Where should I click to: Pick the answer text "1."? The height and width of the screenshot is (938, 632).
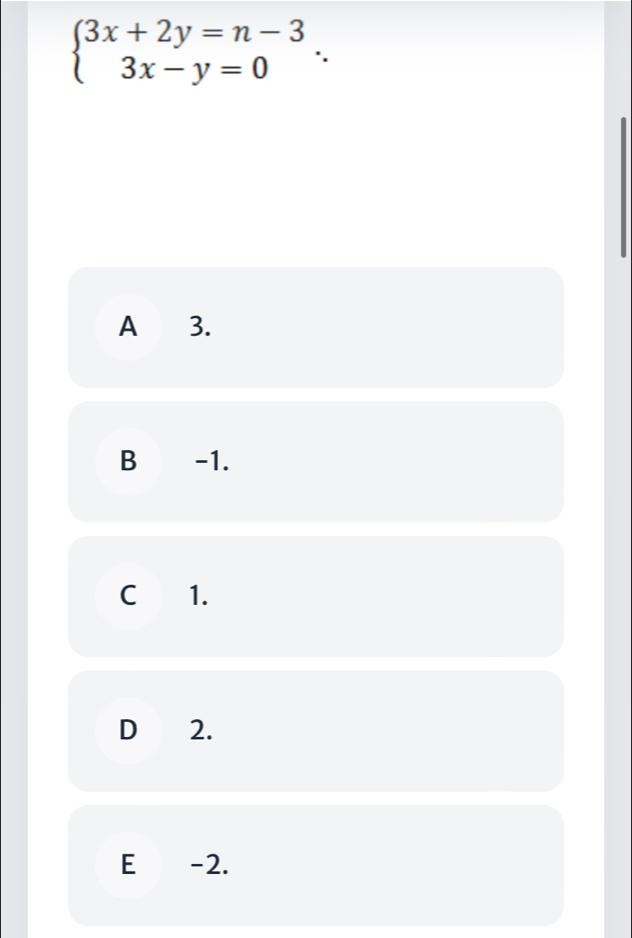(x=199, y=596)
